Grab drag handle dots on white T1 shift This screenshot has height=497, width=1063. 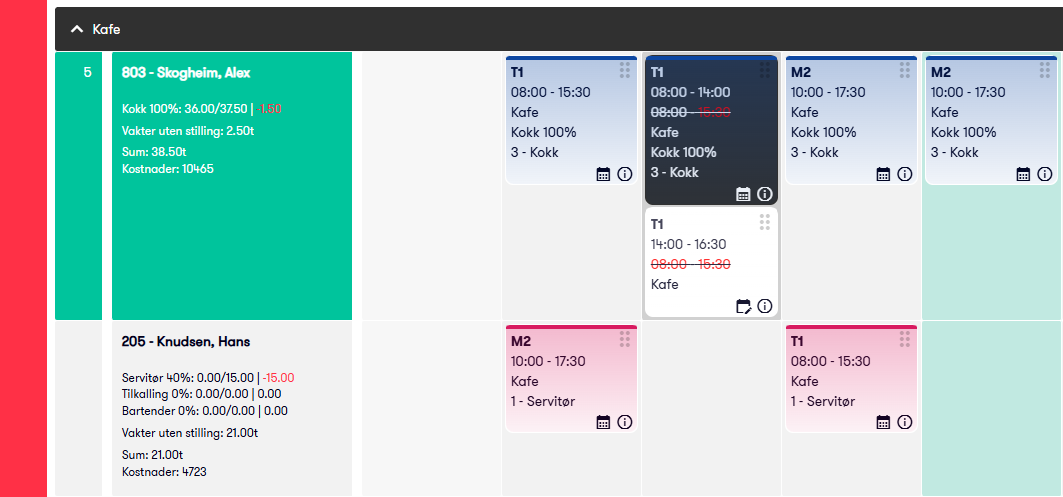(765, 222)
